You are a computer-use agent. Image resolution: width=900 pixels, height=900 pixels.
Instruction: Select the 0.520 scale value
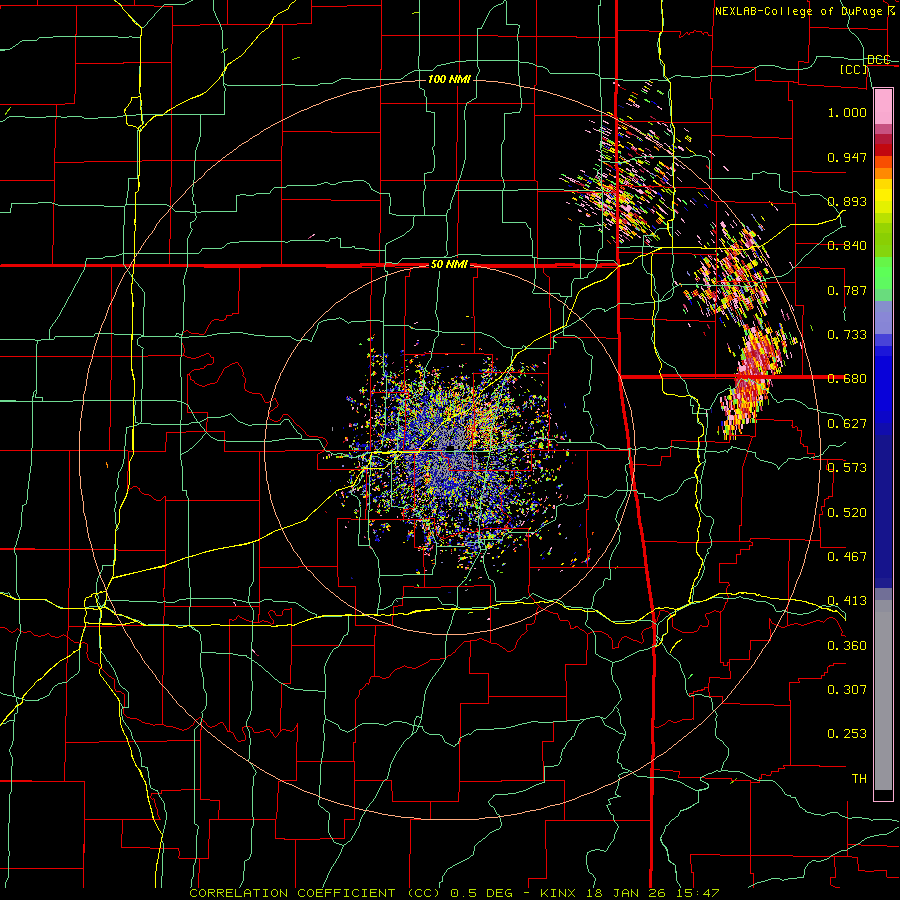[x=847, y=512]
